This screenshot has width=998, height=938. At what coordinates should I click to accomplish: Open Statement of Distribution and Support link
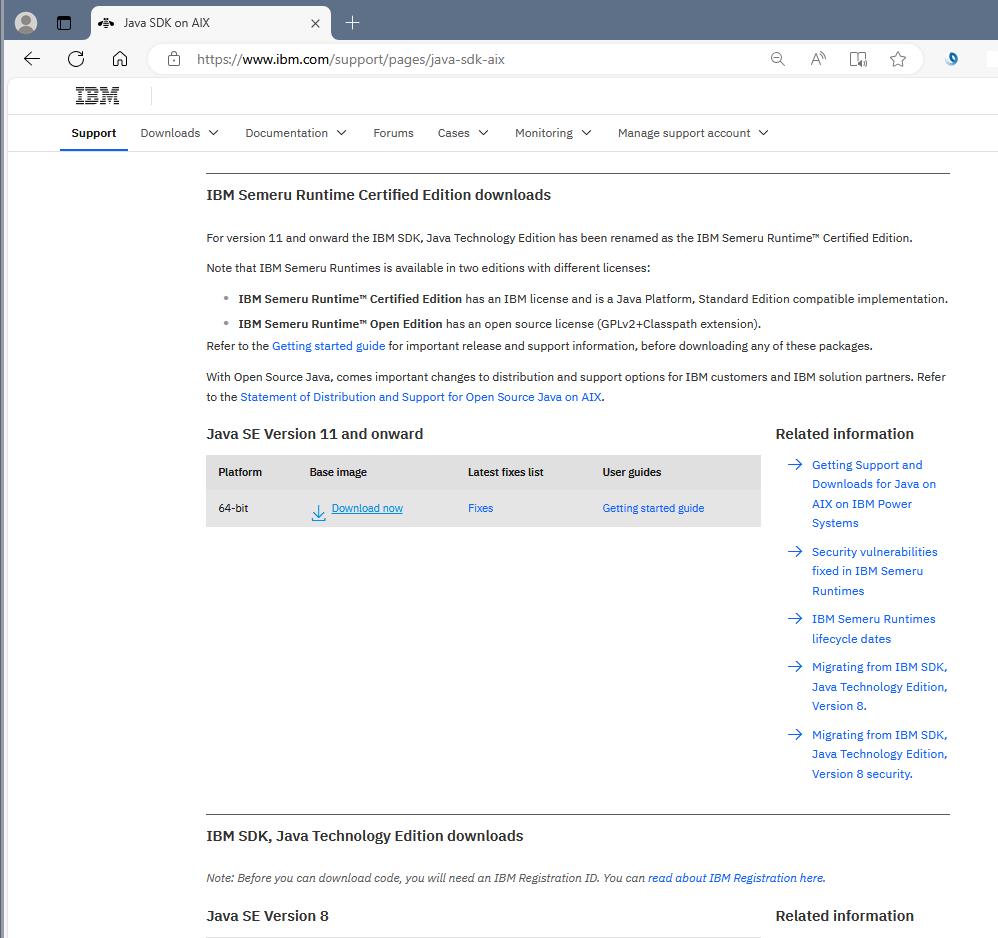(x=421, y=397)
